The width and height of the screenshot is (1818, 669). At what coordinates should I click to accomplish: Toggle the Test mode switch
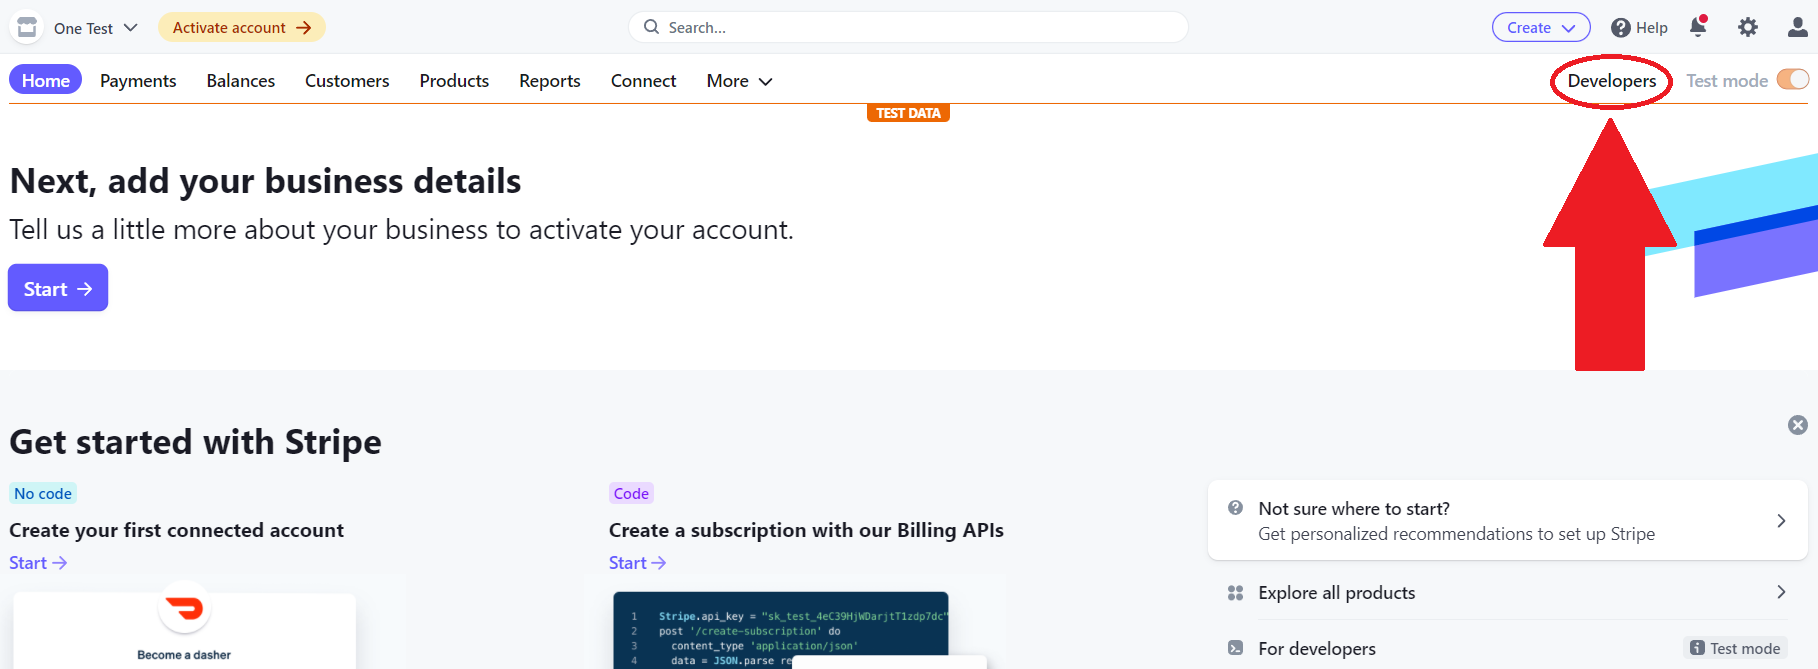1793,80
